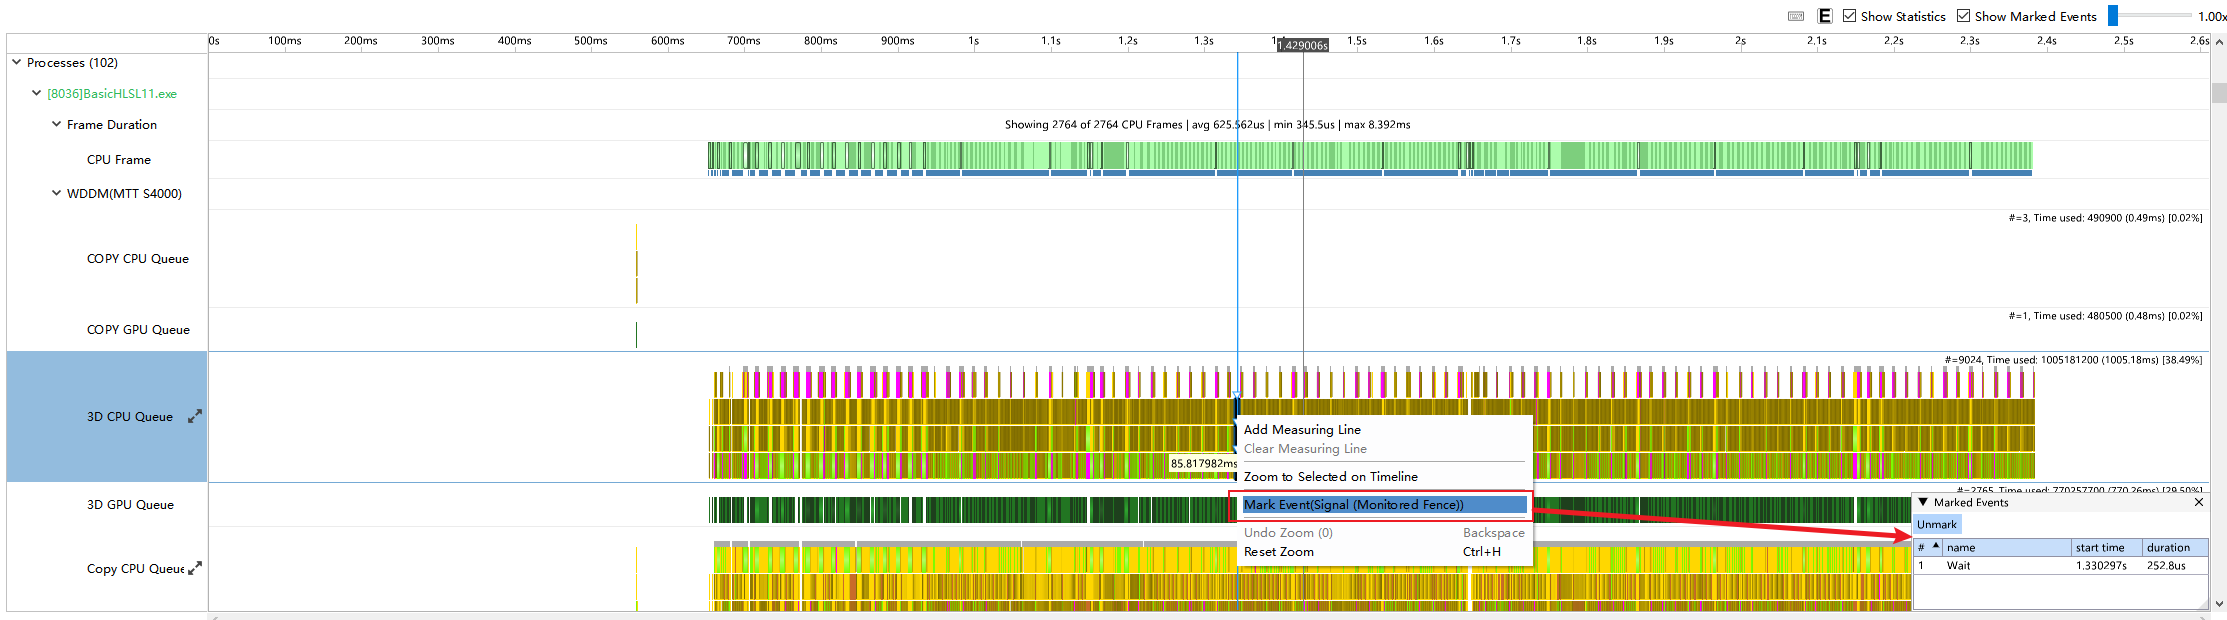This screenshot has height=620, width=2227.
Task: Collapse the WDDM(MTT S4000) group
Action: 56,193
